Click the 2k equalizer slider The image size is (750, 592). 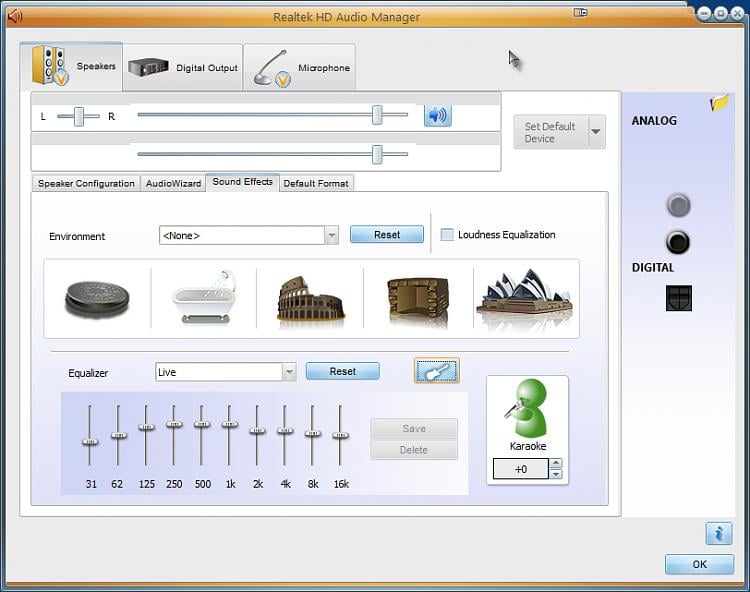coord(257,431)
